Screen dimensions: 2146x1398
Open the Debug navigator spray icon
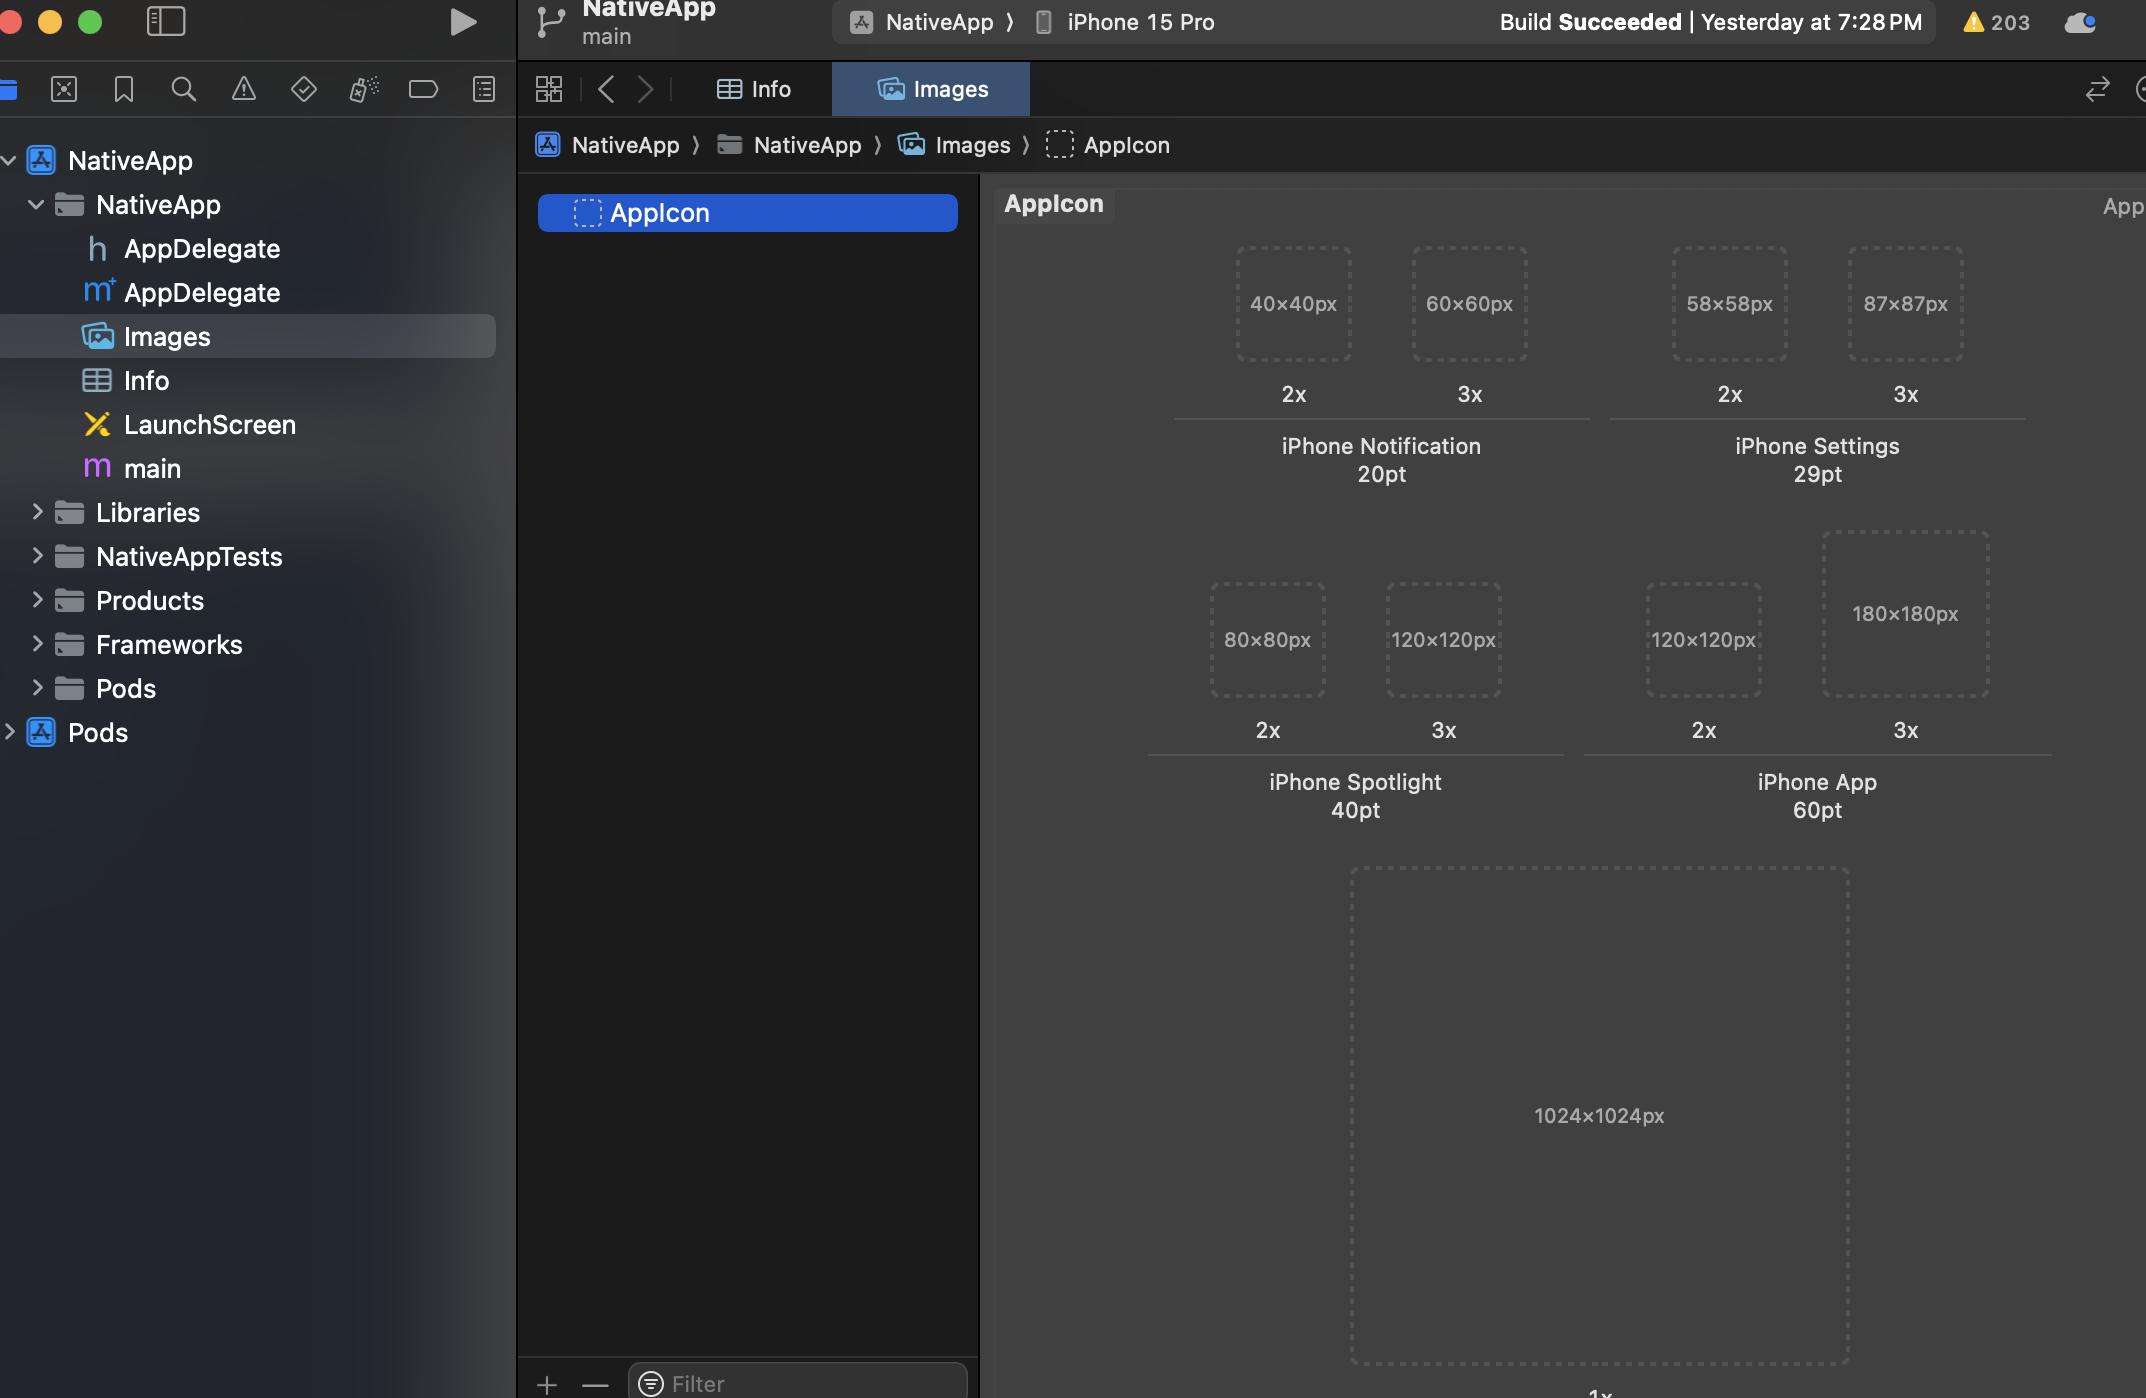point(363,89)
